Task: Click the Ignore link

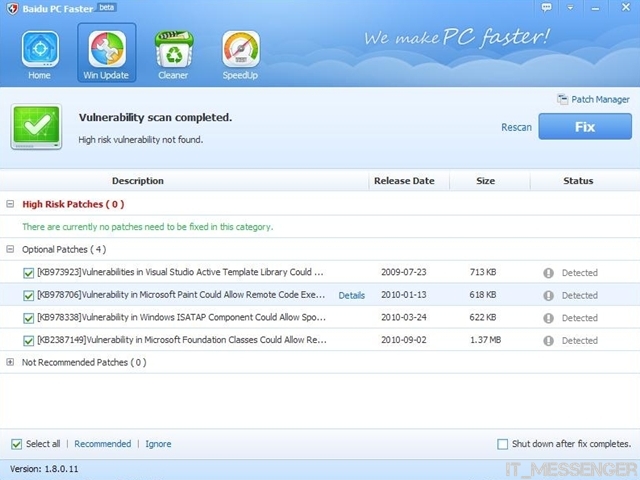Action: point(158,444)
